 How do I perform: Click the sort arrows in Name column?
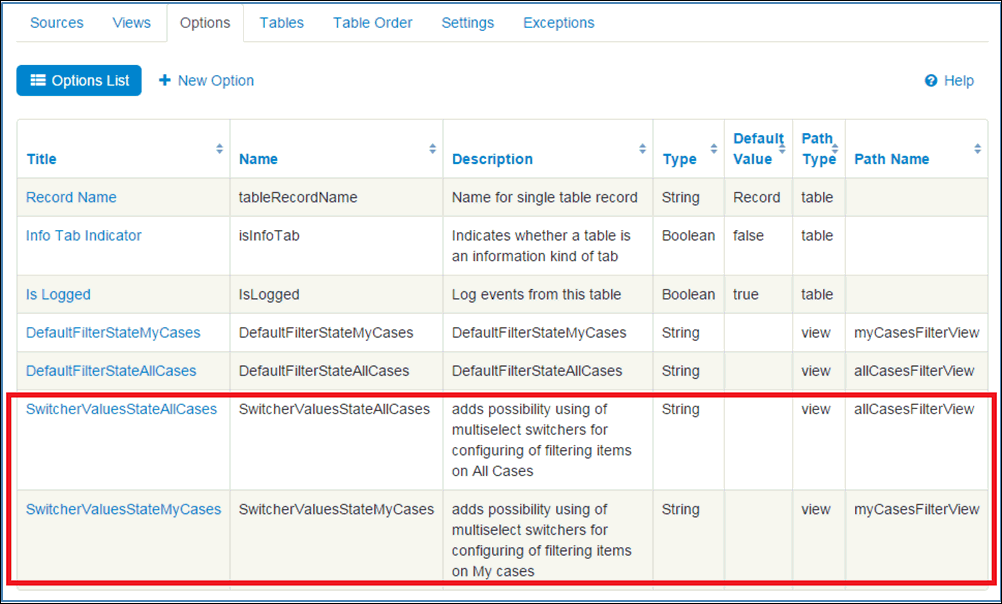(433, 149)
